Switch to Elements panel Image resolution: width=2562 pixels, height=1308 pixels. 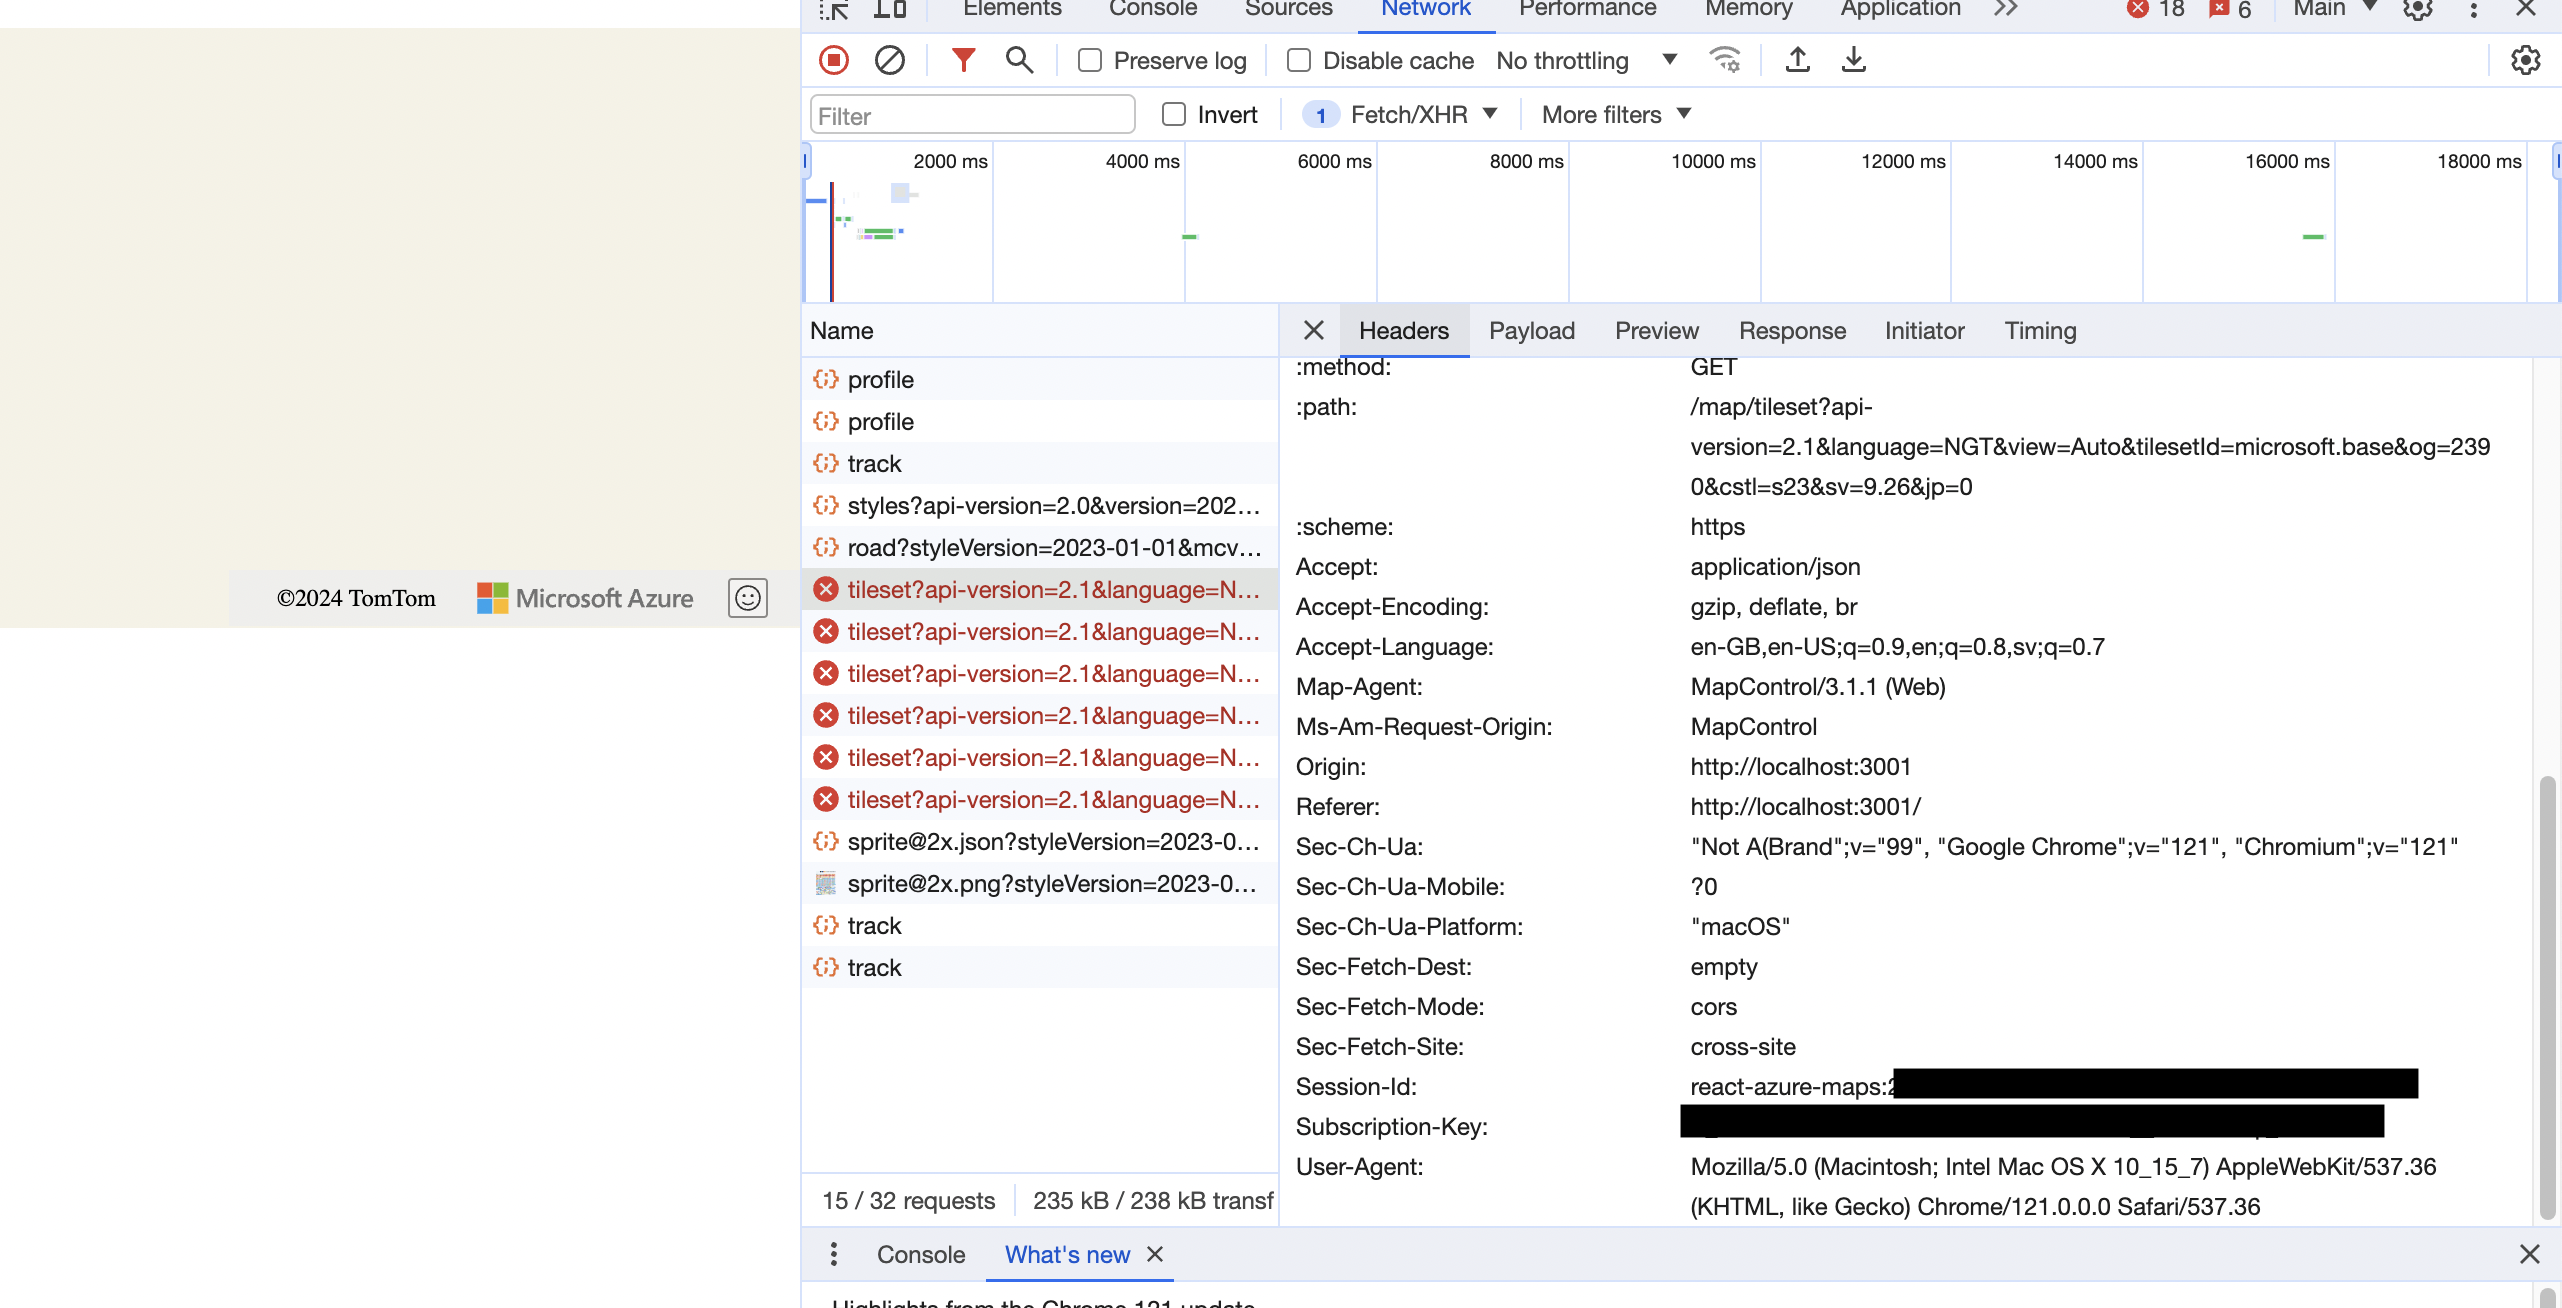[1012, 9]
